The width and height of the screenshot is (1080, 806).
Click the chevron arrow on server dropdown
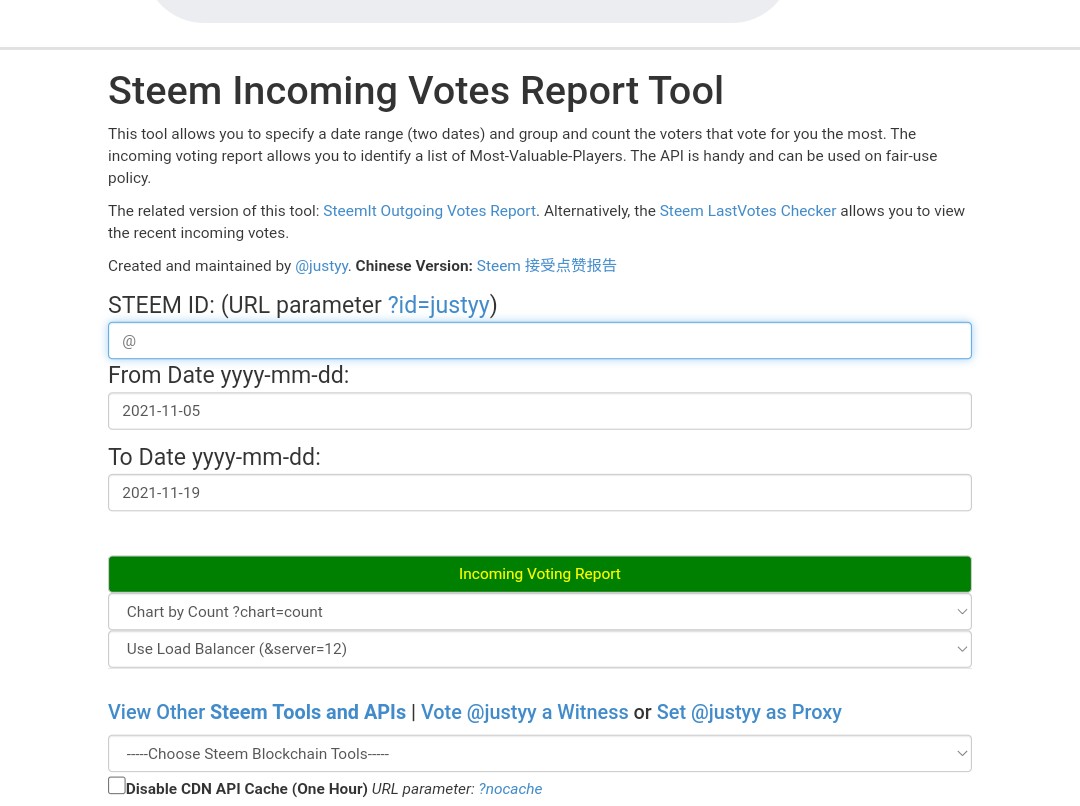(x=961, y=649)
